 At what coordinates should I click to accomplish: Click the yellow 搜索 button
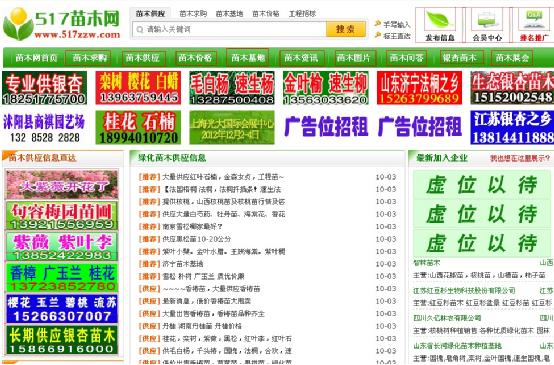pos(346,29)
